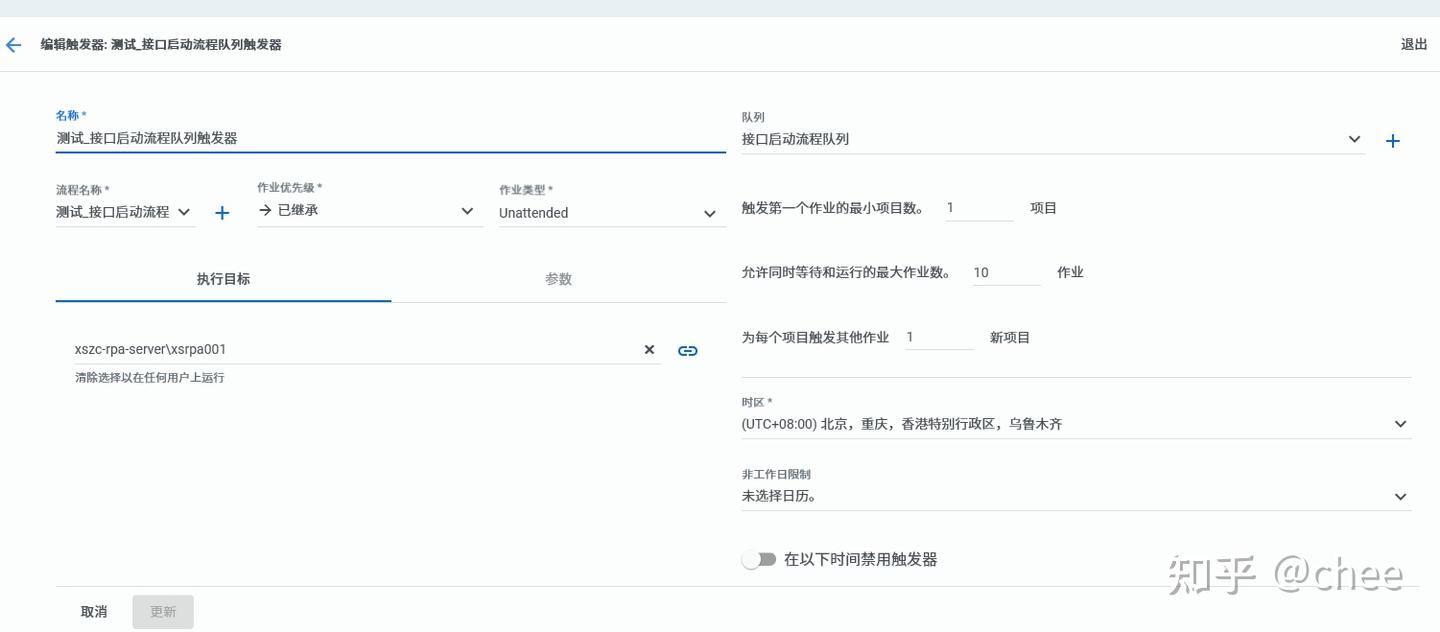1440x632 pixels.
Task: Switch to the 执行目标 tab
Action: tap(223, 280)
